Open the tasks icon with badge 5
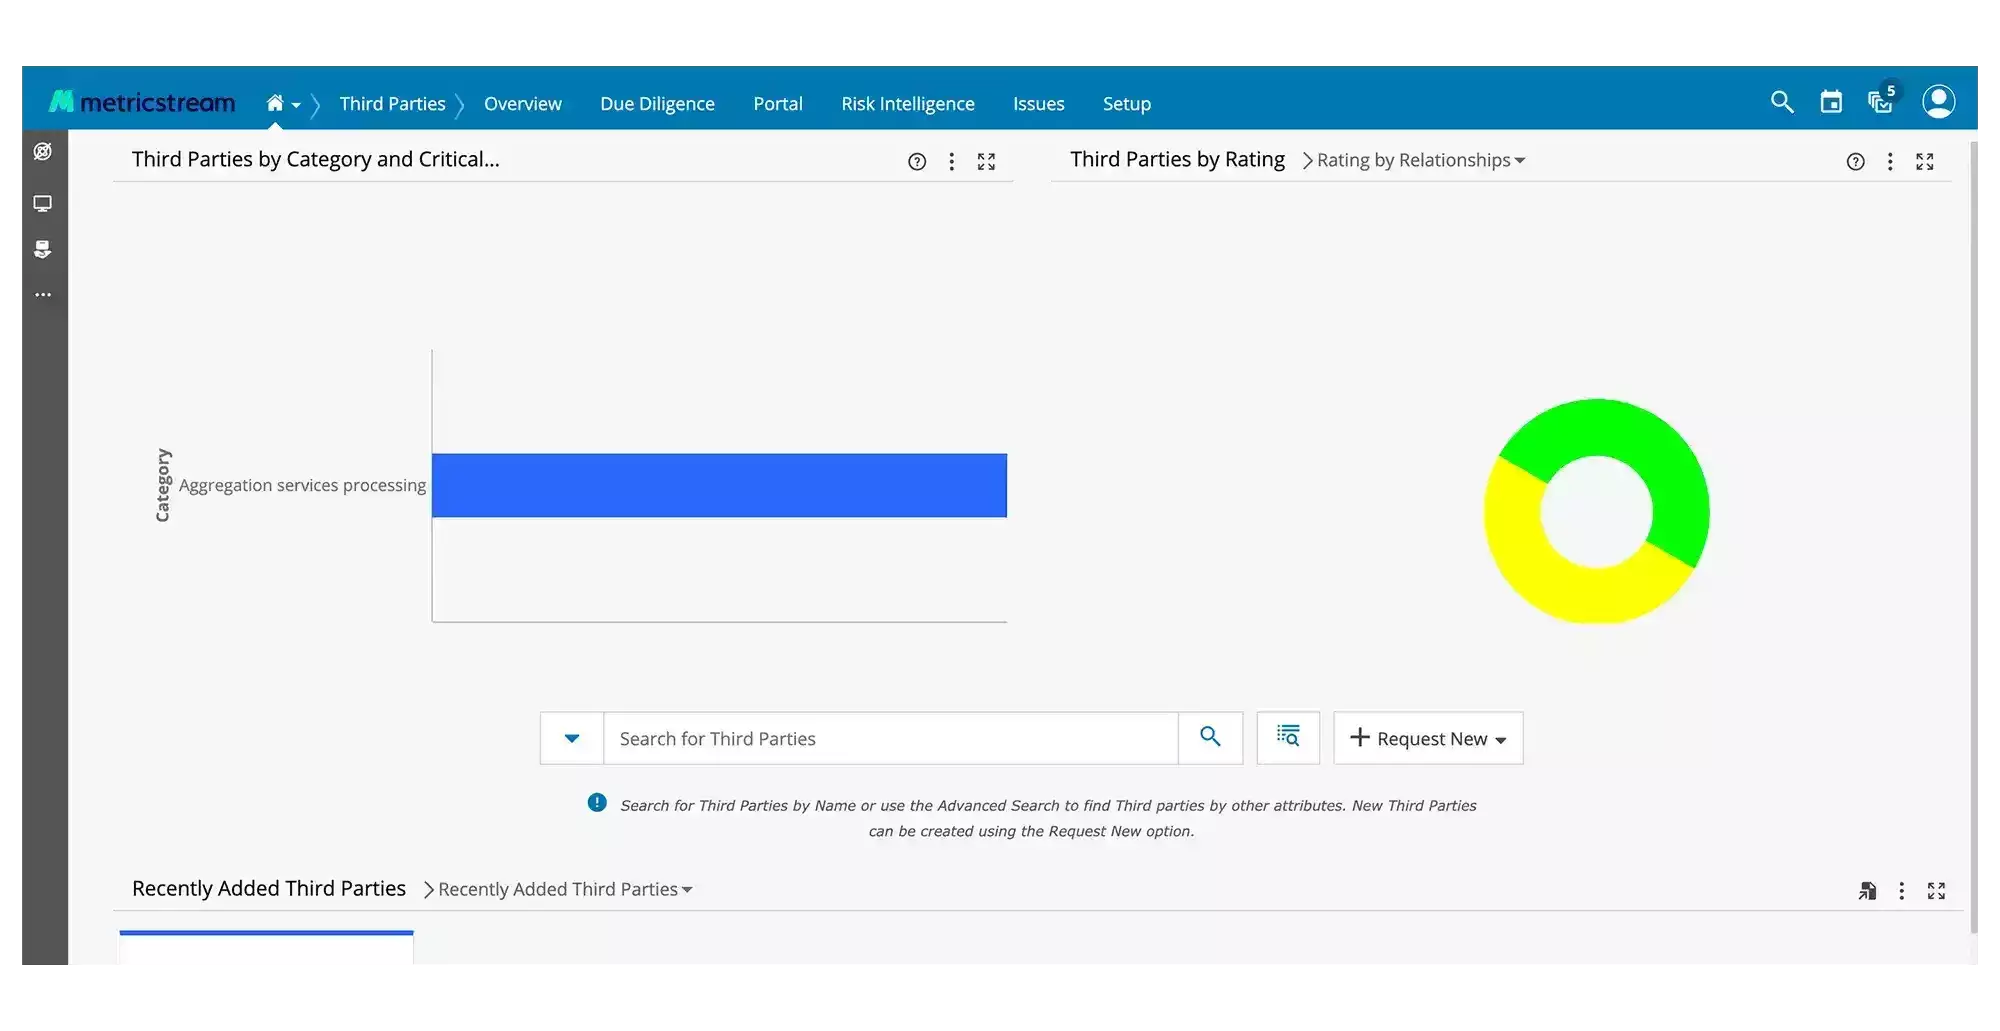 tap(1882, 100)
